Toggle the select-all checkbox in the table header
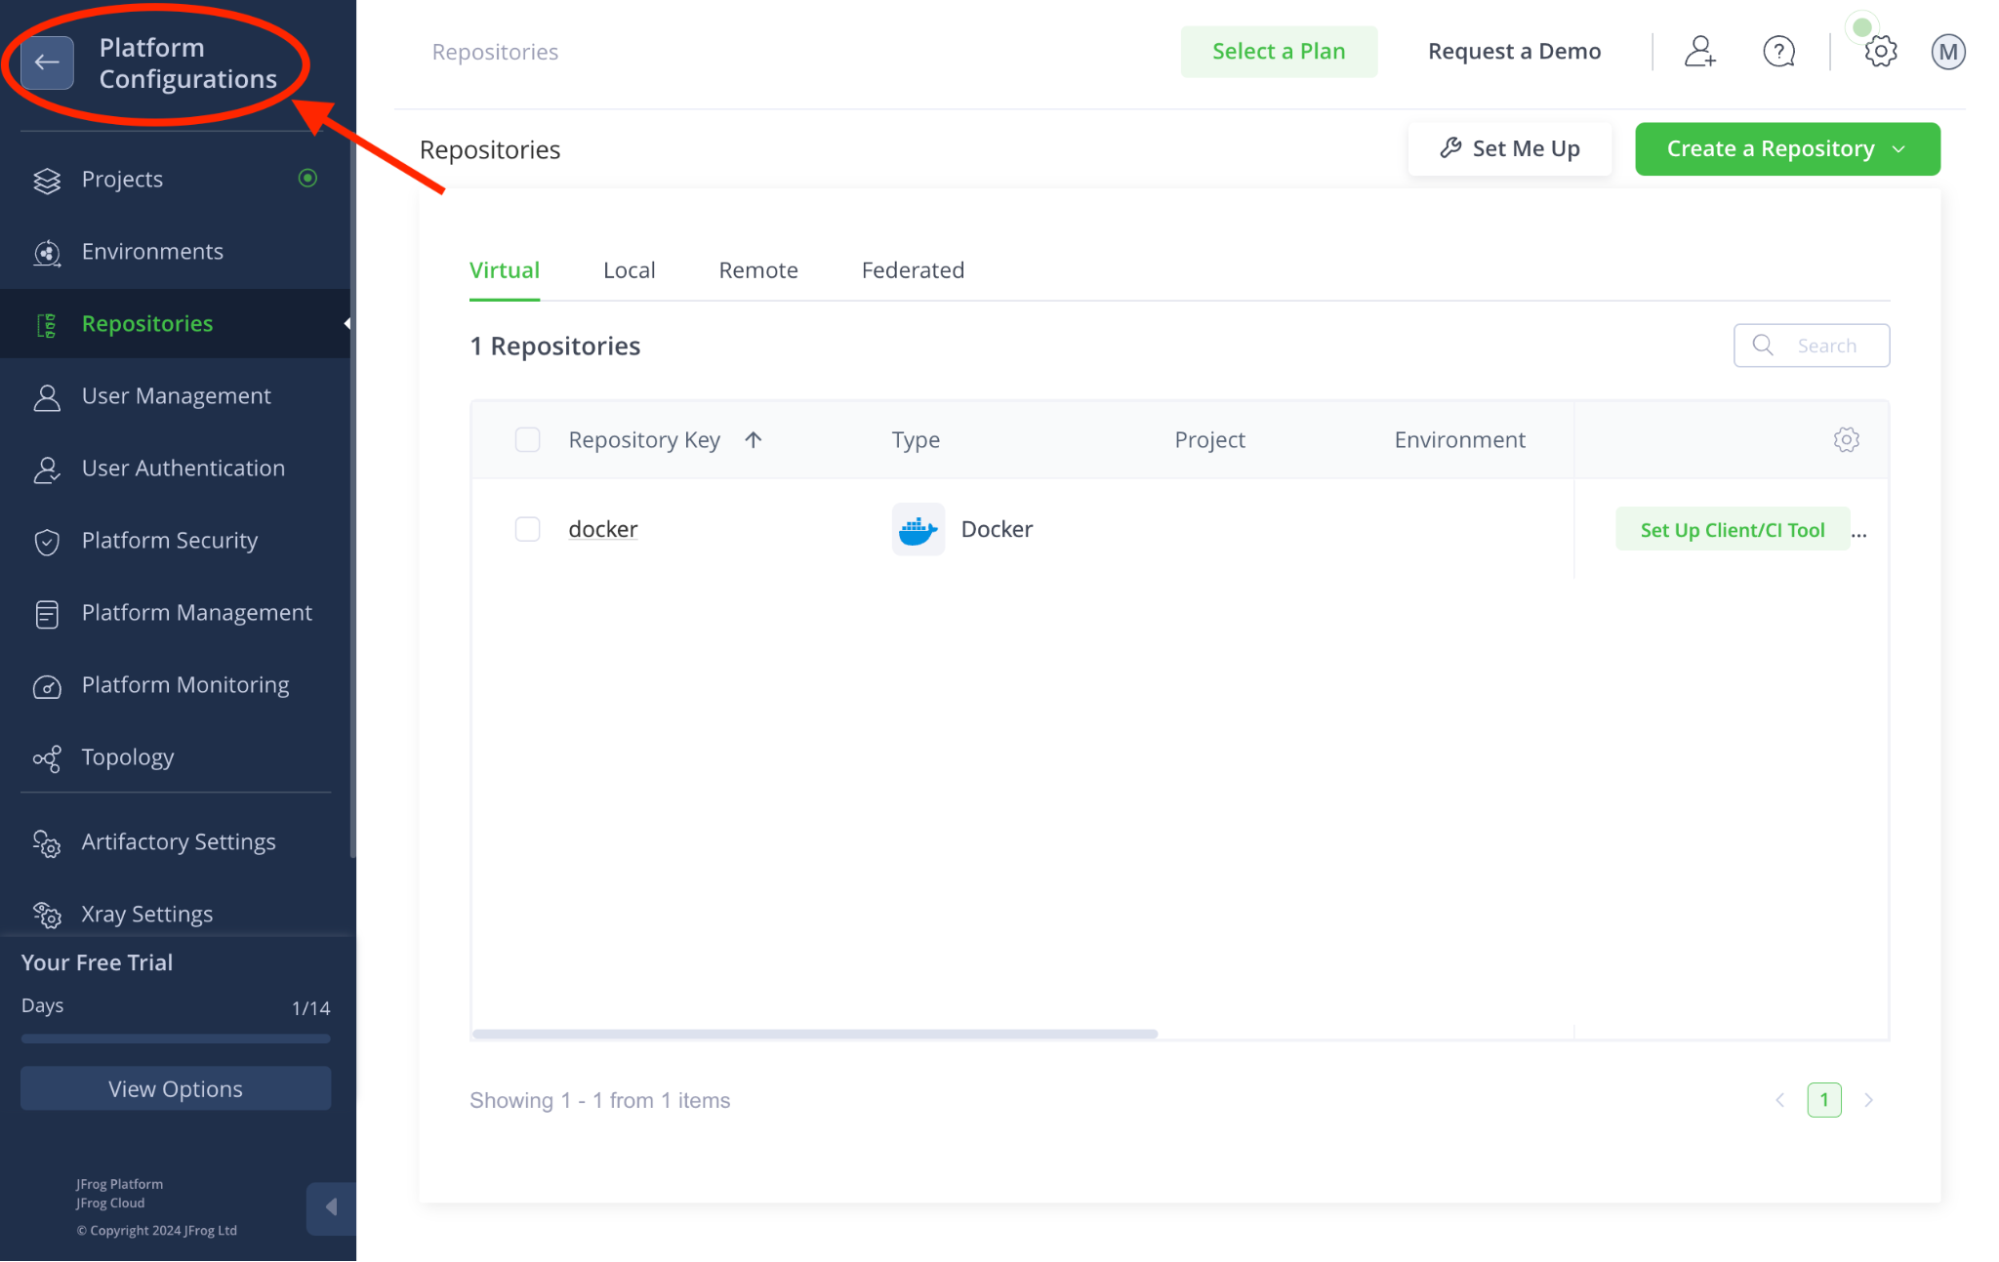 (527, 439)
